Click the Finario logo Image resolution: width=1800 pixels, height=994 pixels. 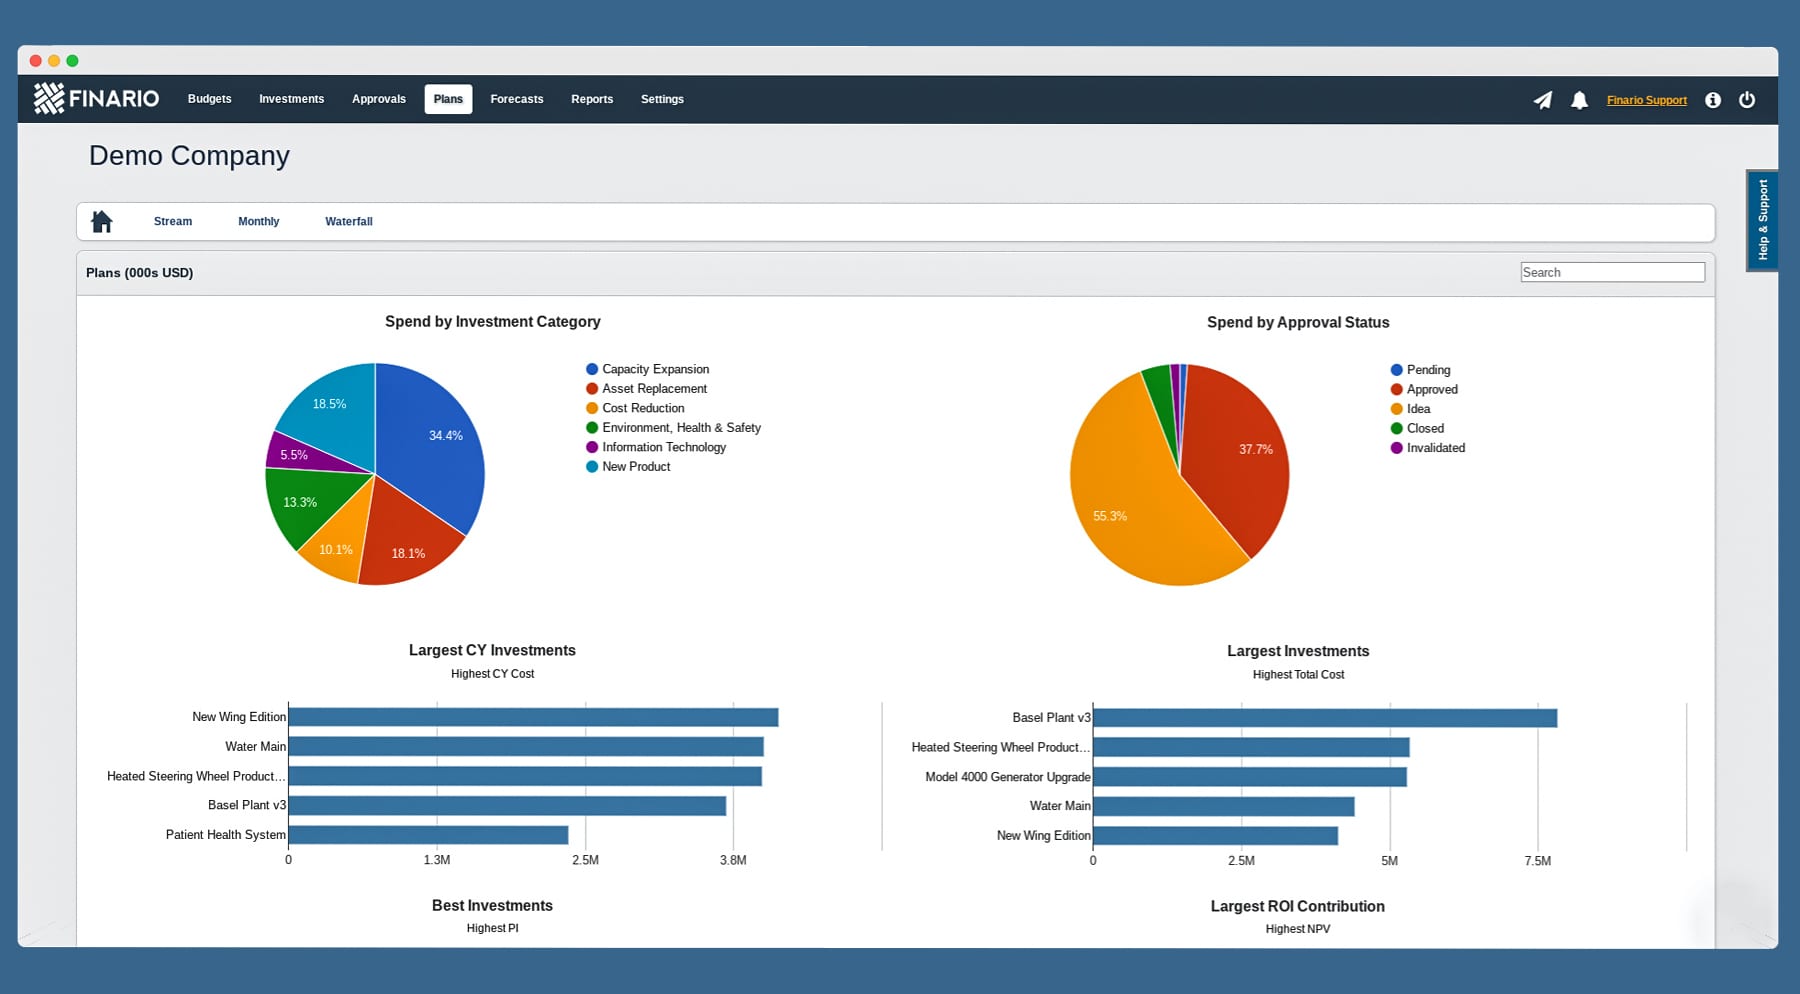96,98
